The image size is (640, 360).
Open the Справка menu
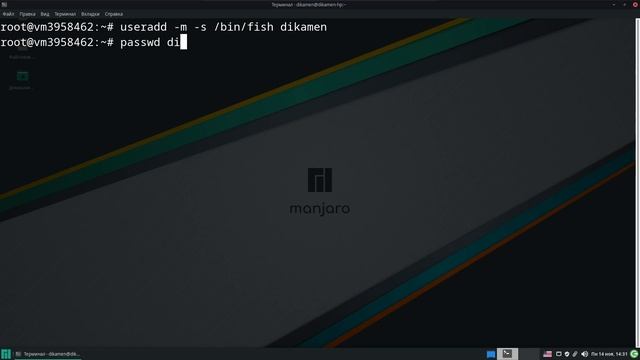pyautogui.click(x=113, y=14)
